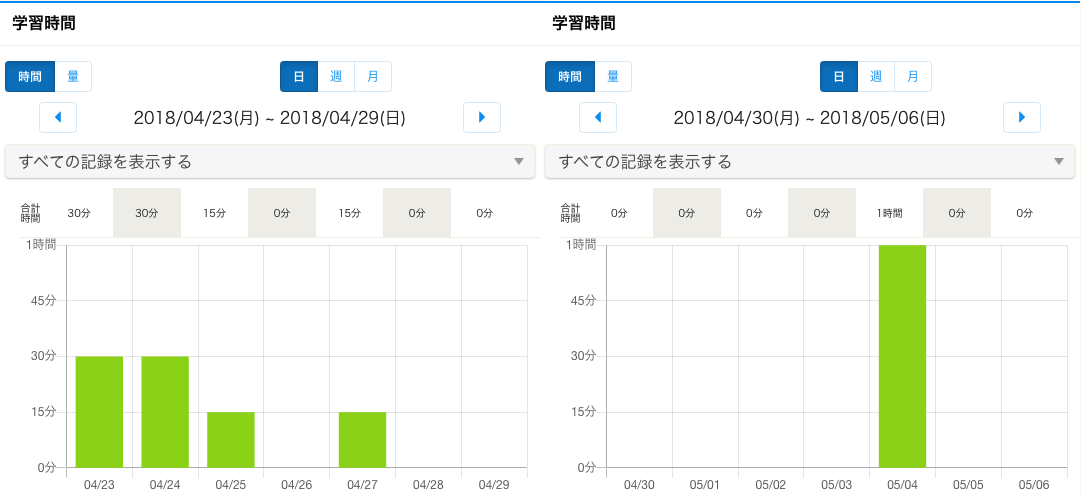Go to previous week in left panel
The width and height of the screenshot is (1081, 498).
58,117
